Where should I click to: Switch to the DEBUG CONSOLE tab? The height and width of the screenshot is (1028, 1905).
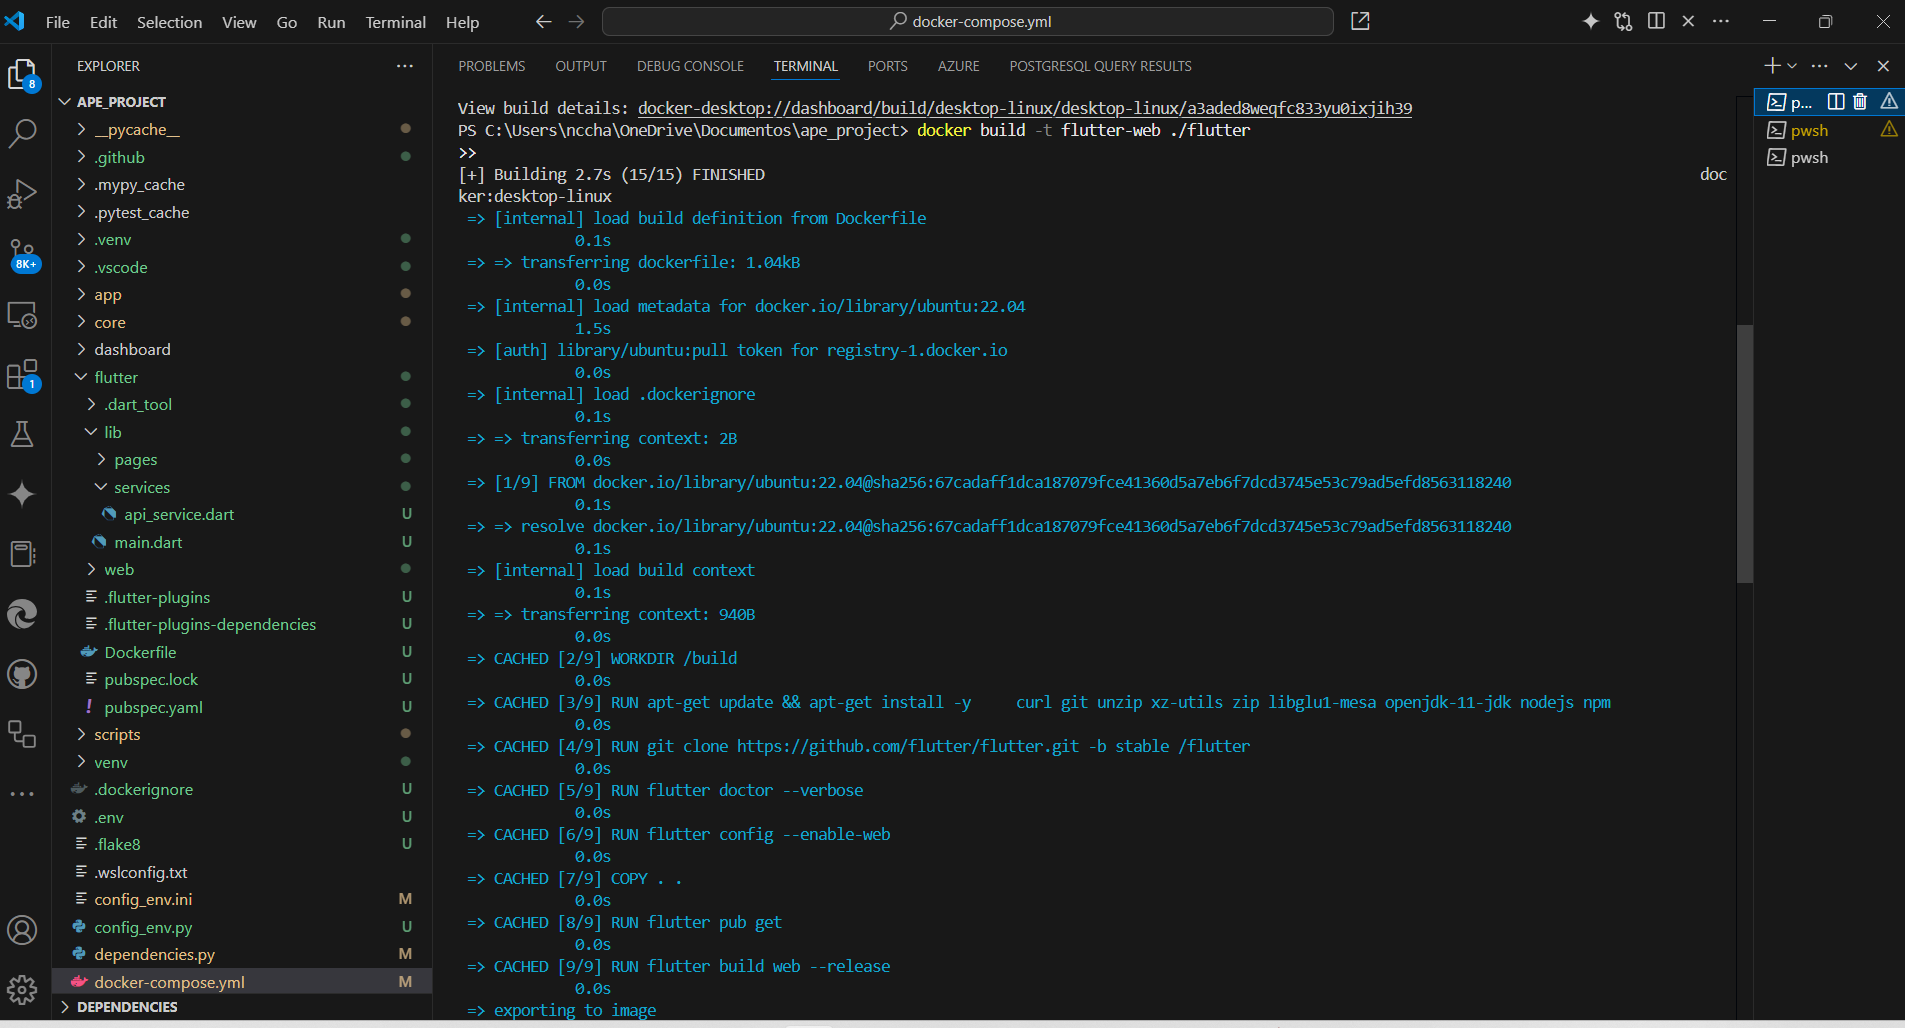[690, 66]
